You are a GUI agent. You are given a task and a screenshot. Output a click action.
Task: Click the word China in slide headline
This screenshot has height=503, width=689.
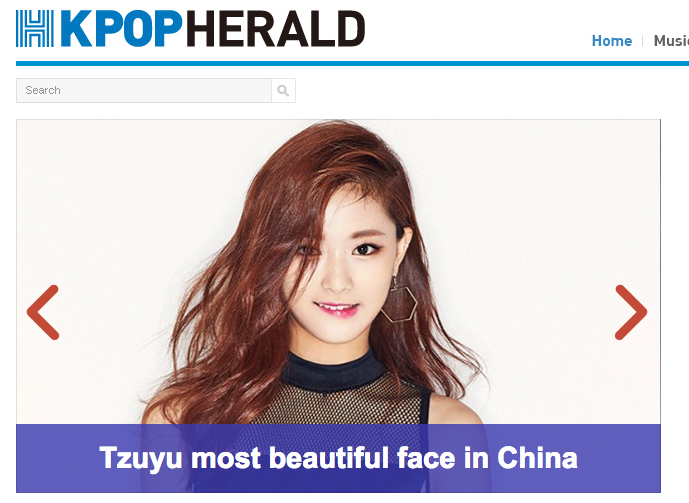[537, 458]
